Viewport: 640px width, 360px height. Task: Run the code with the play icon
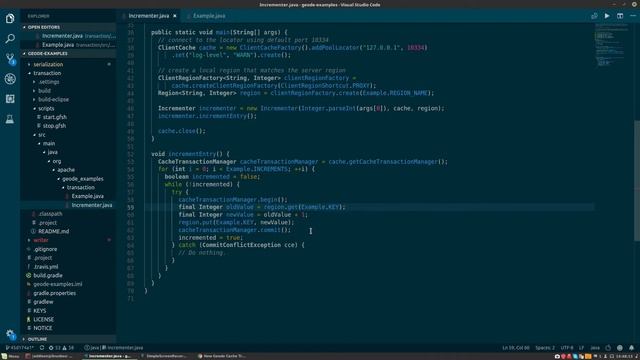tap(607, 16)
